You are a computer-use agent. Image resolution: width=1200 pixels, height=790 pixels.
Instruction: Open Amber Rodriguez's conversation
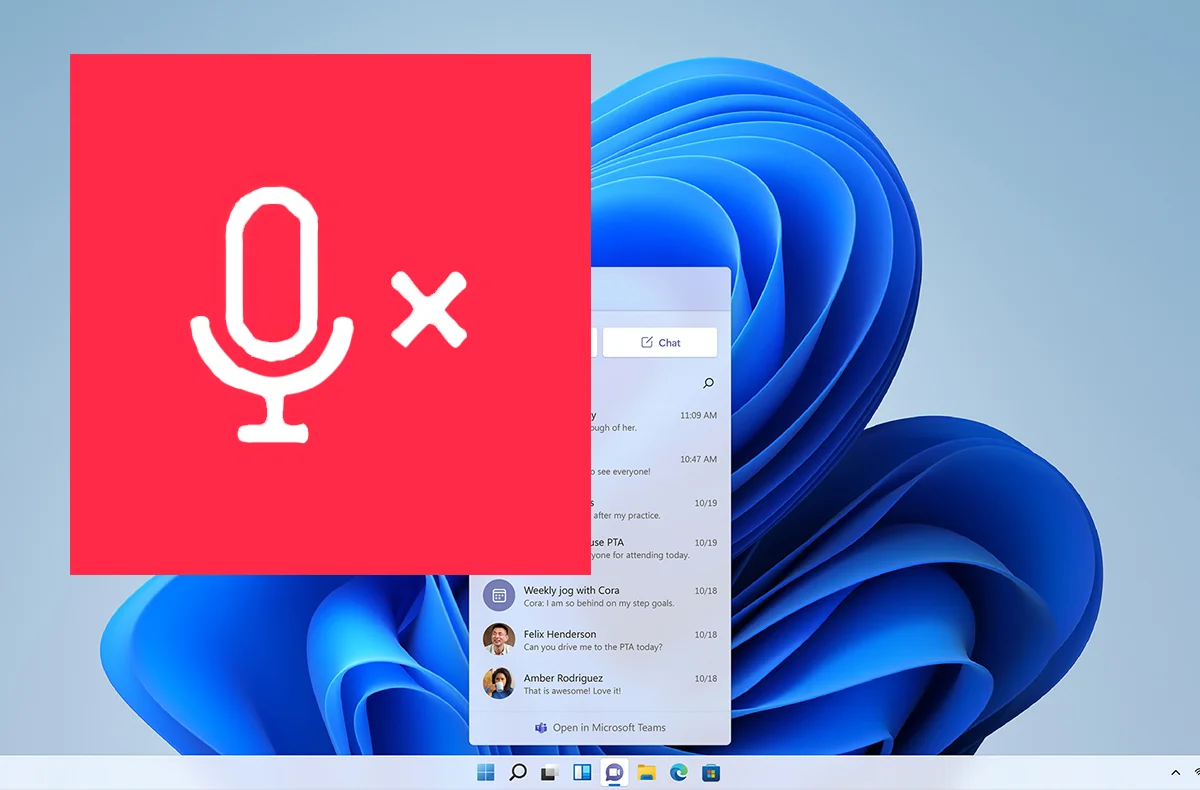click(600, 684)
